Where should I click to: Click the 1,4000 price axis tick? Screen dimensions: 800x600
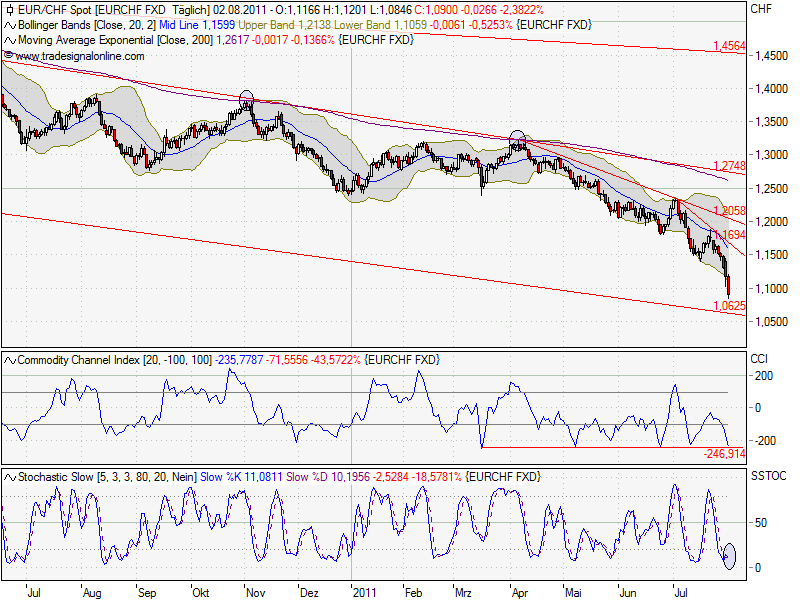[x=771, y=89]
